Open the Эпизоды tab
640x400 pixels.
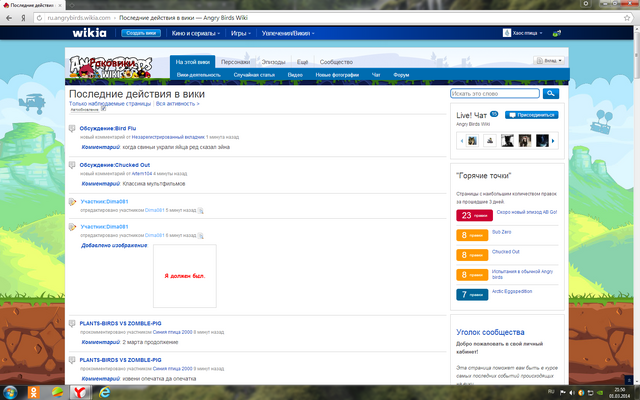coord(273,62)
